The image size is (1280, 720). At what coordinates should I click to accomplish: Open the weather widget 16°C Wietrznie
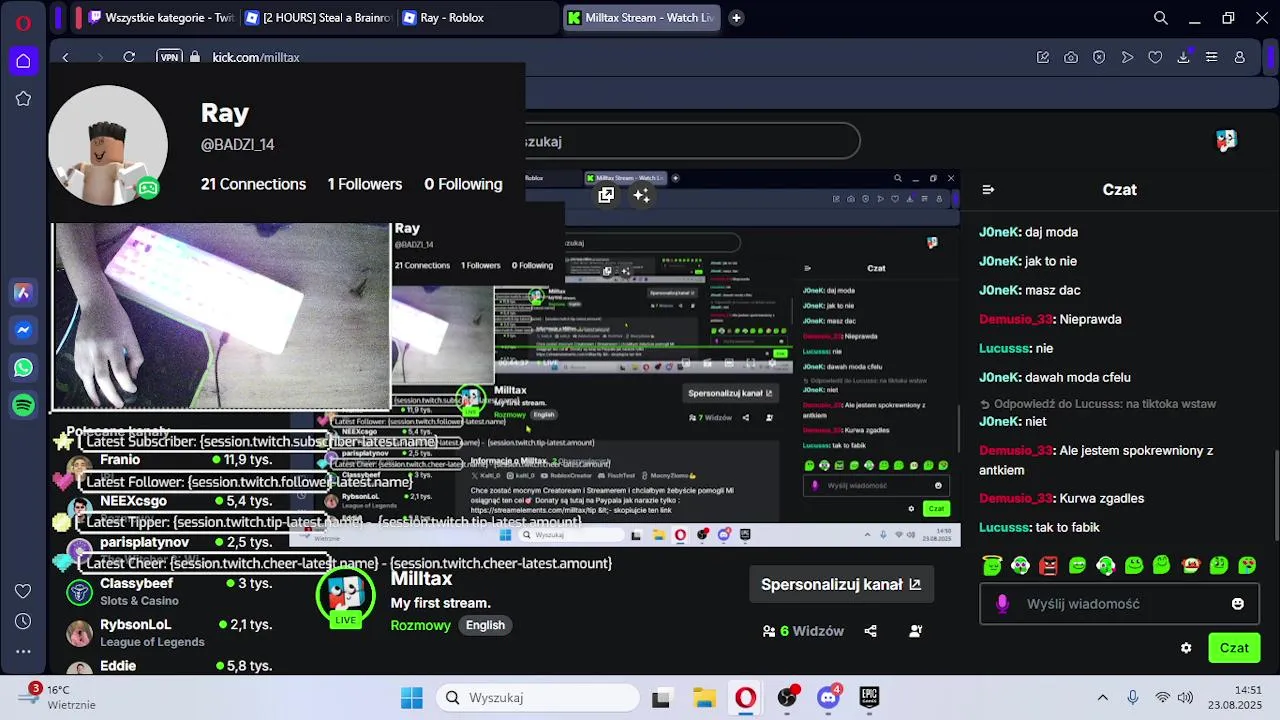pos(59,697)
